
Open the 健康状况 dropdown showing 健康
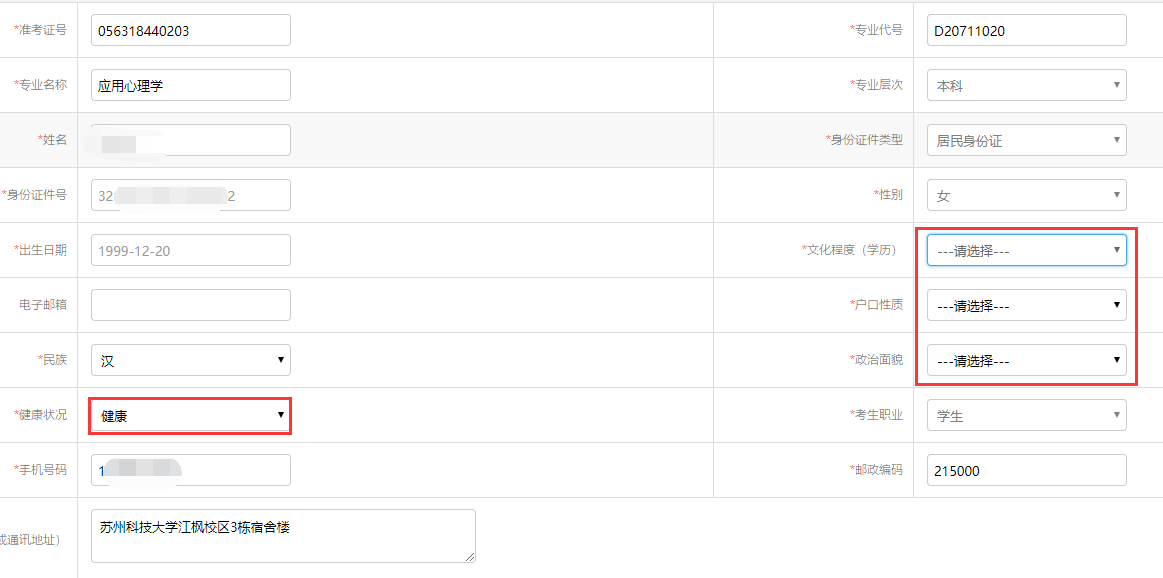(191, 416)
